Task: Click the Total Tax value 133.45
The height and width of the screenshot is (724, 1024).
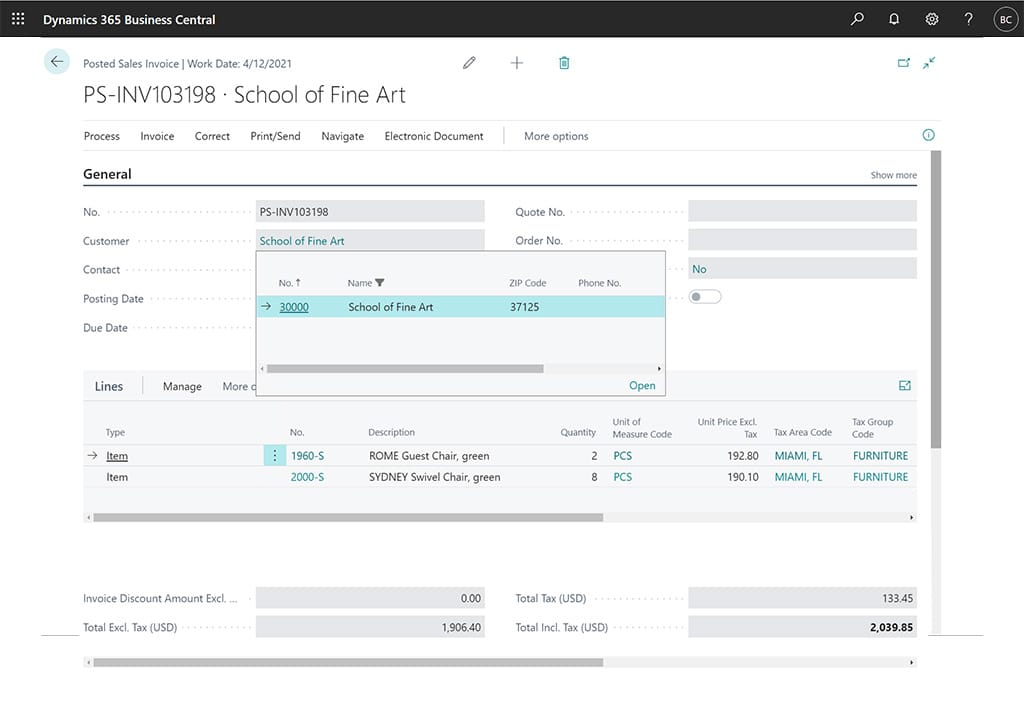Action: [x=803, y=598]
